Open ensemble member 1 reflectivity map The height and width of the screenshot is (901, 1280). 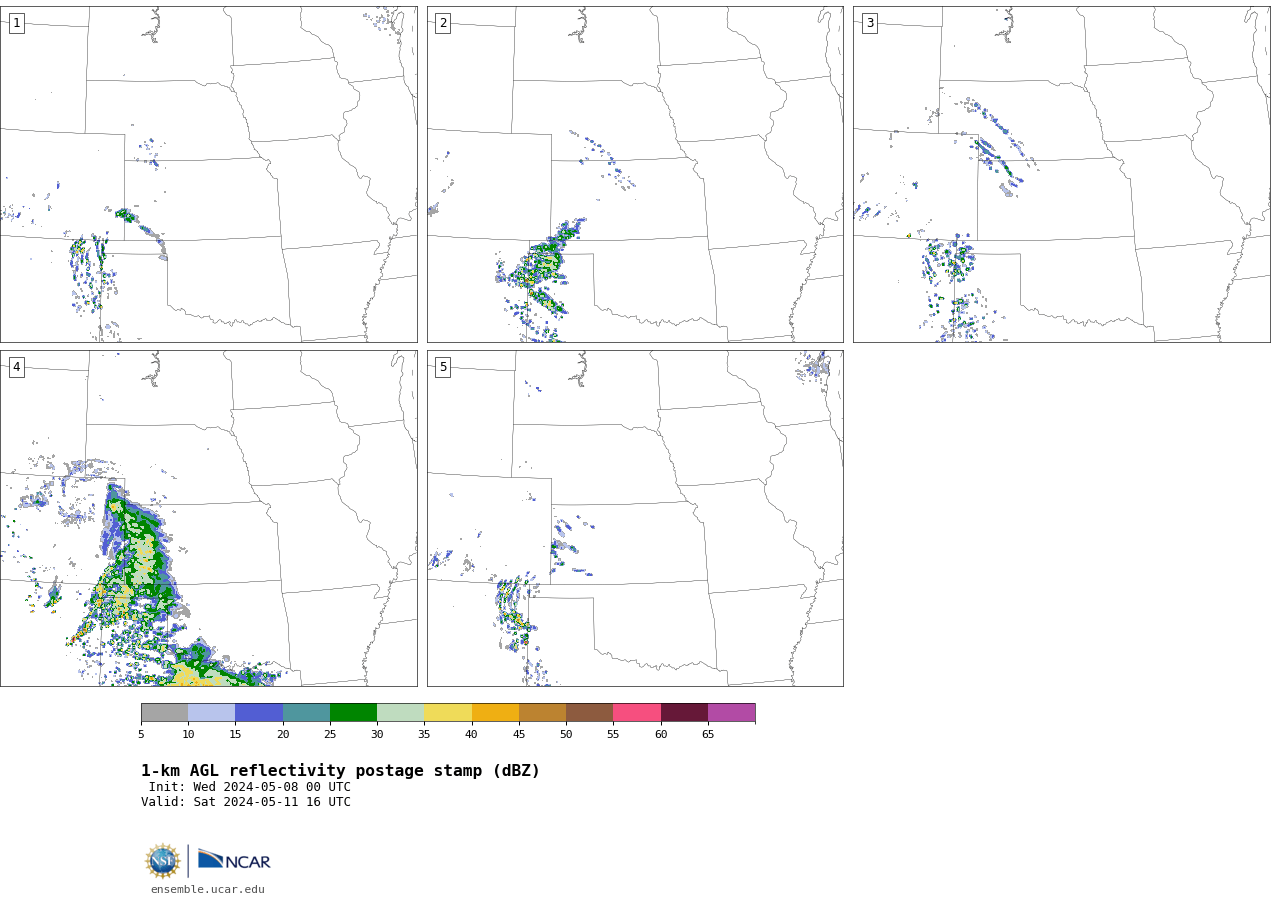tap(208, 174)
